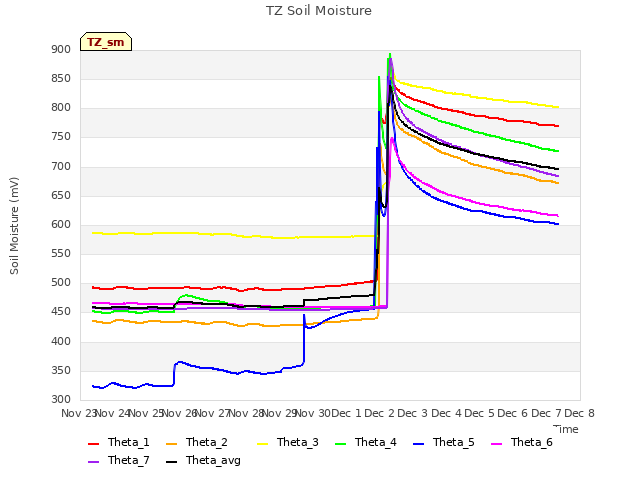Click the 850 y-axis tick label
Screen dimensions: 640x480
click(61, 78)
